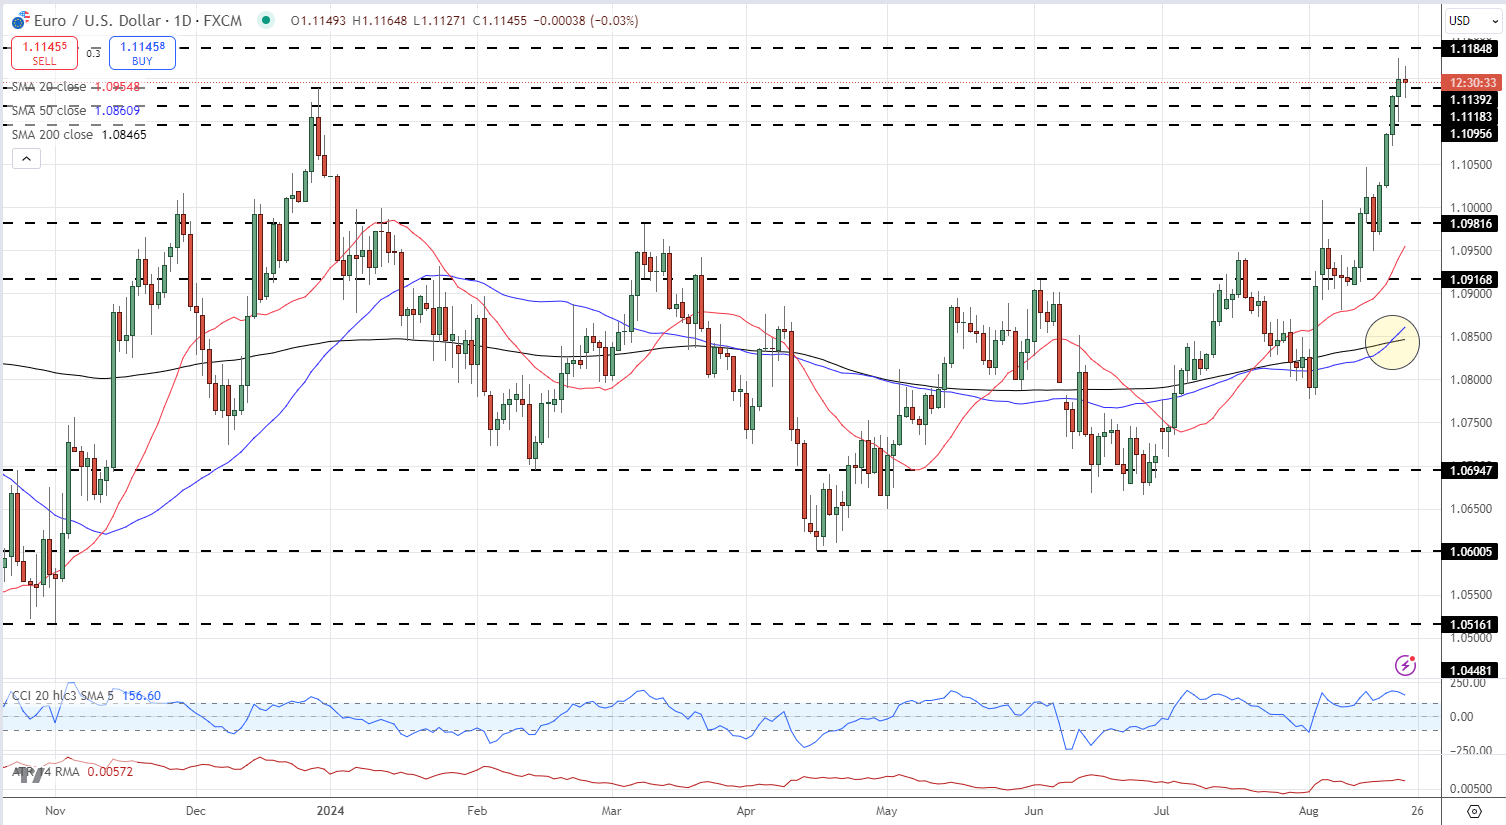This screenshot has width=1506, height=825.
Task: Click the 1.11848 price label
Action: [1471, 48]
